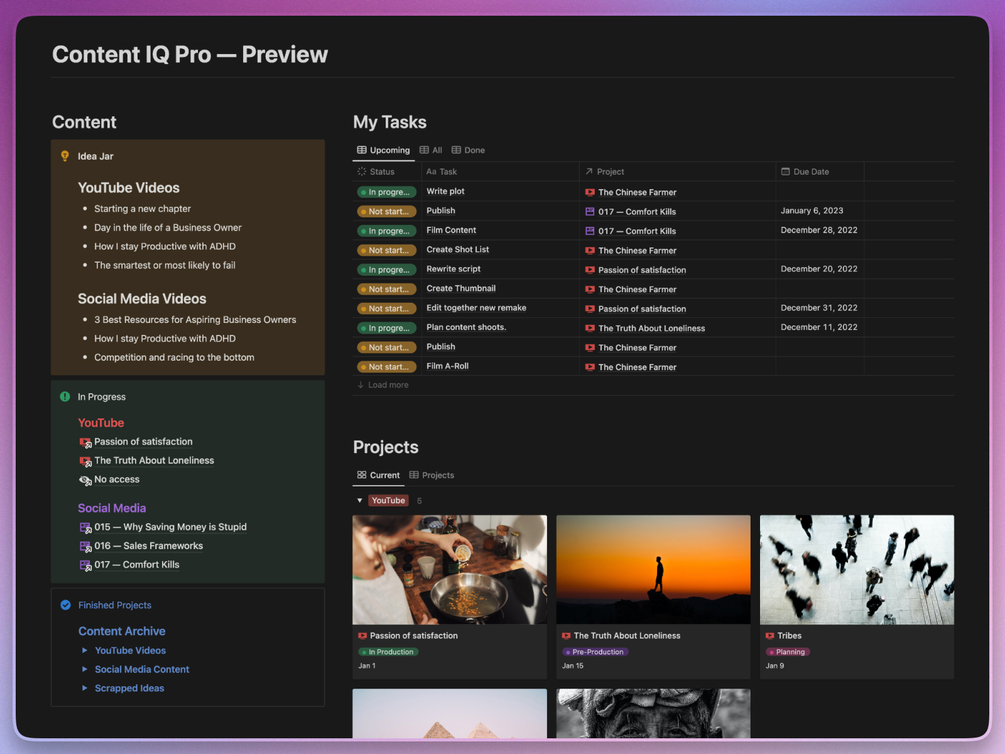Click the Planning tag on Tribes card
Screen dimensions: 1005x754
(788, 651)
